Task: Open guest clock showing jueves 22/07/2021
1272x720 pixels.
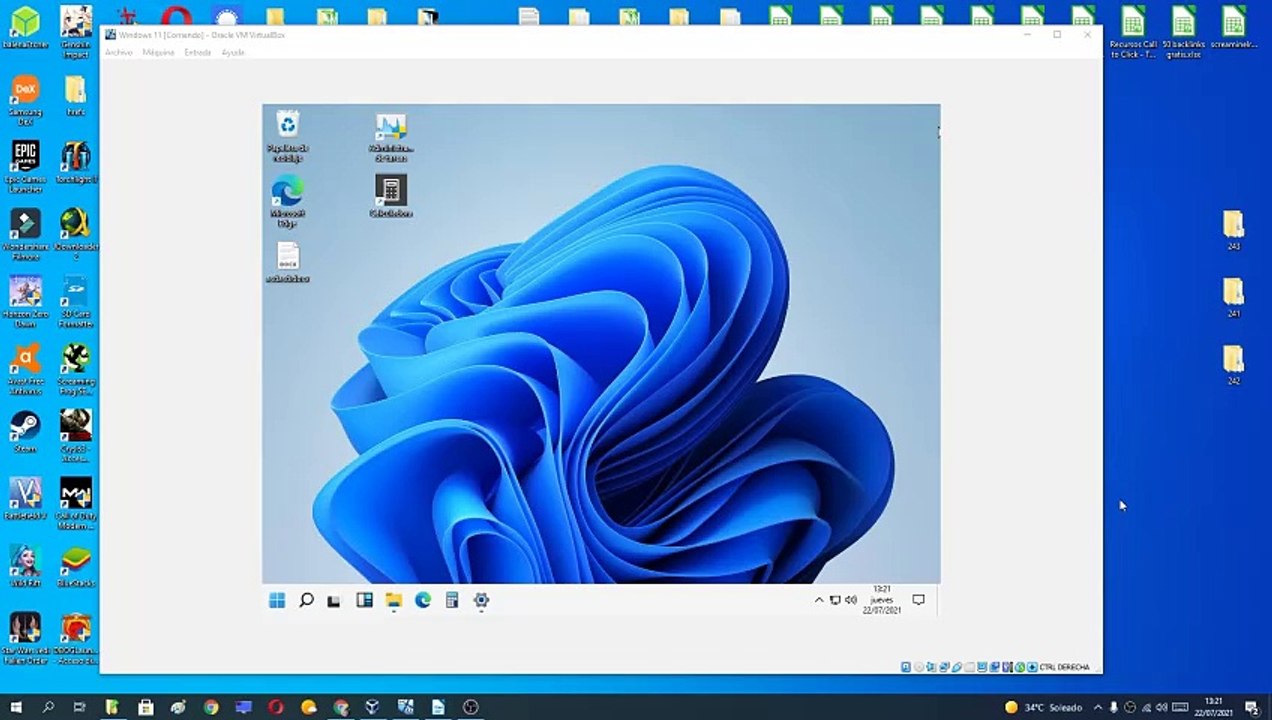Action: [x=881, y=600]
